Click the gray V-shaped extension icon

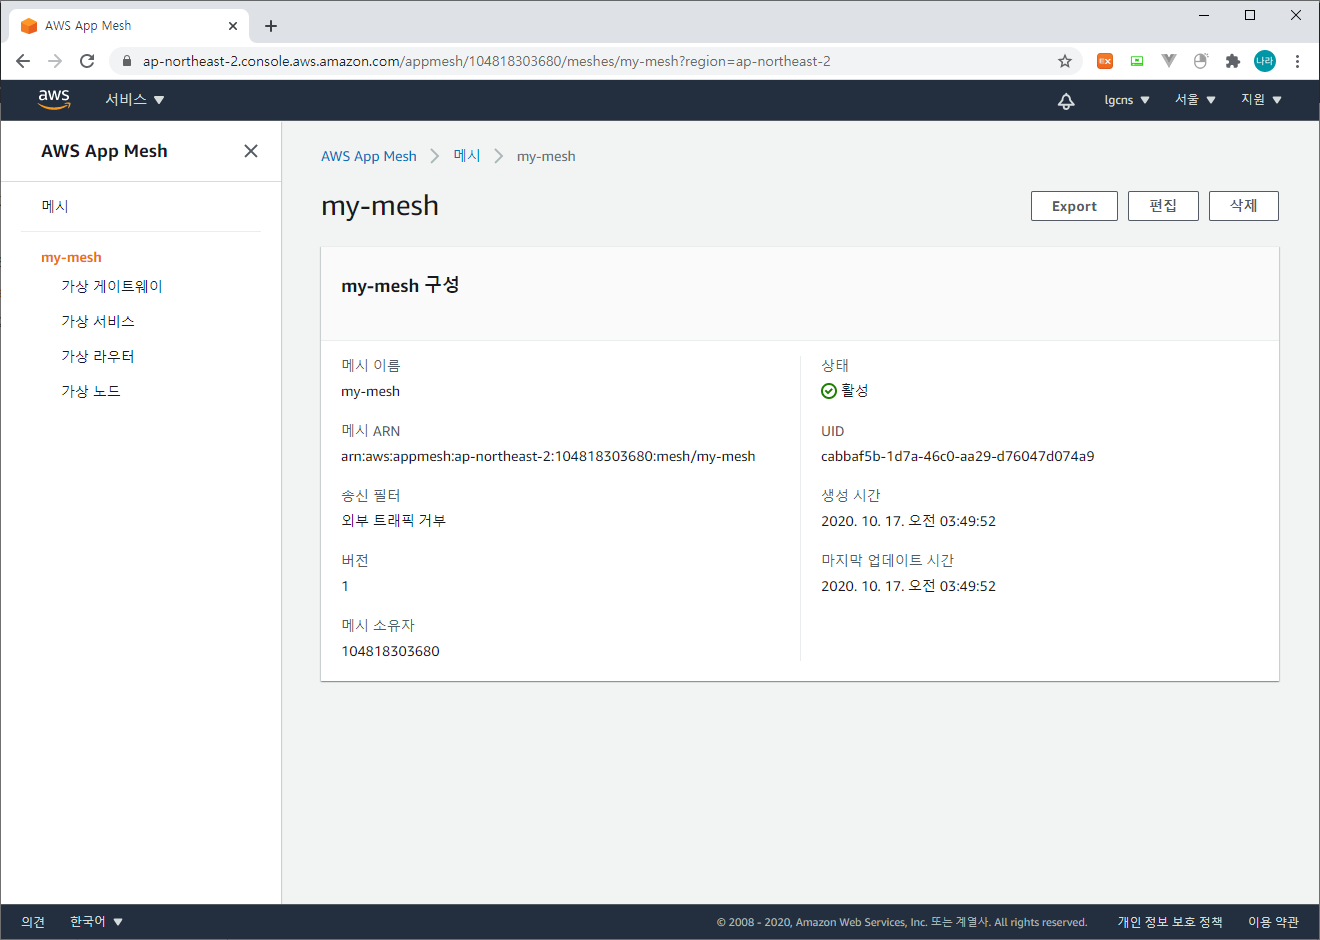coord(1169,61)
